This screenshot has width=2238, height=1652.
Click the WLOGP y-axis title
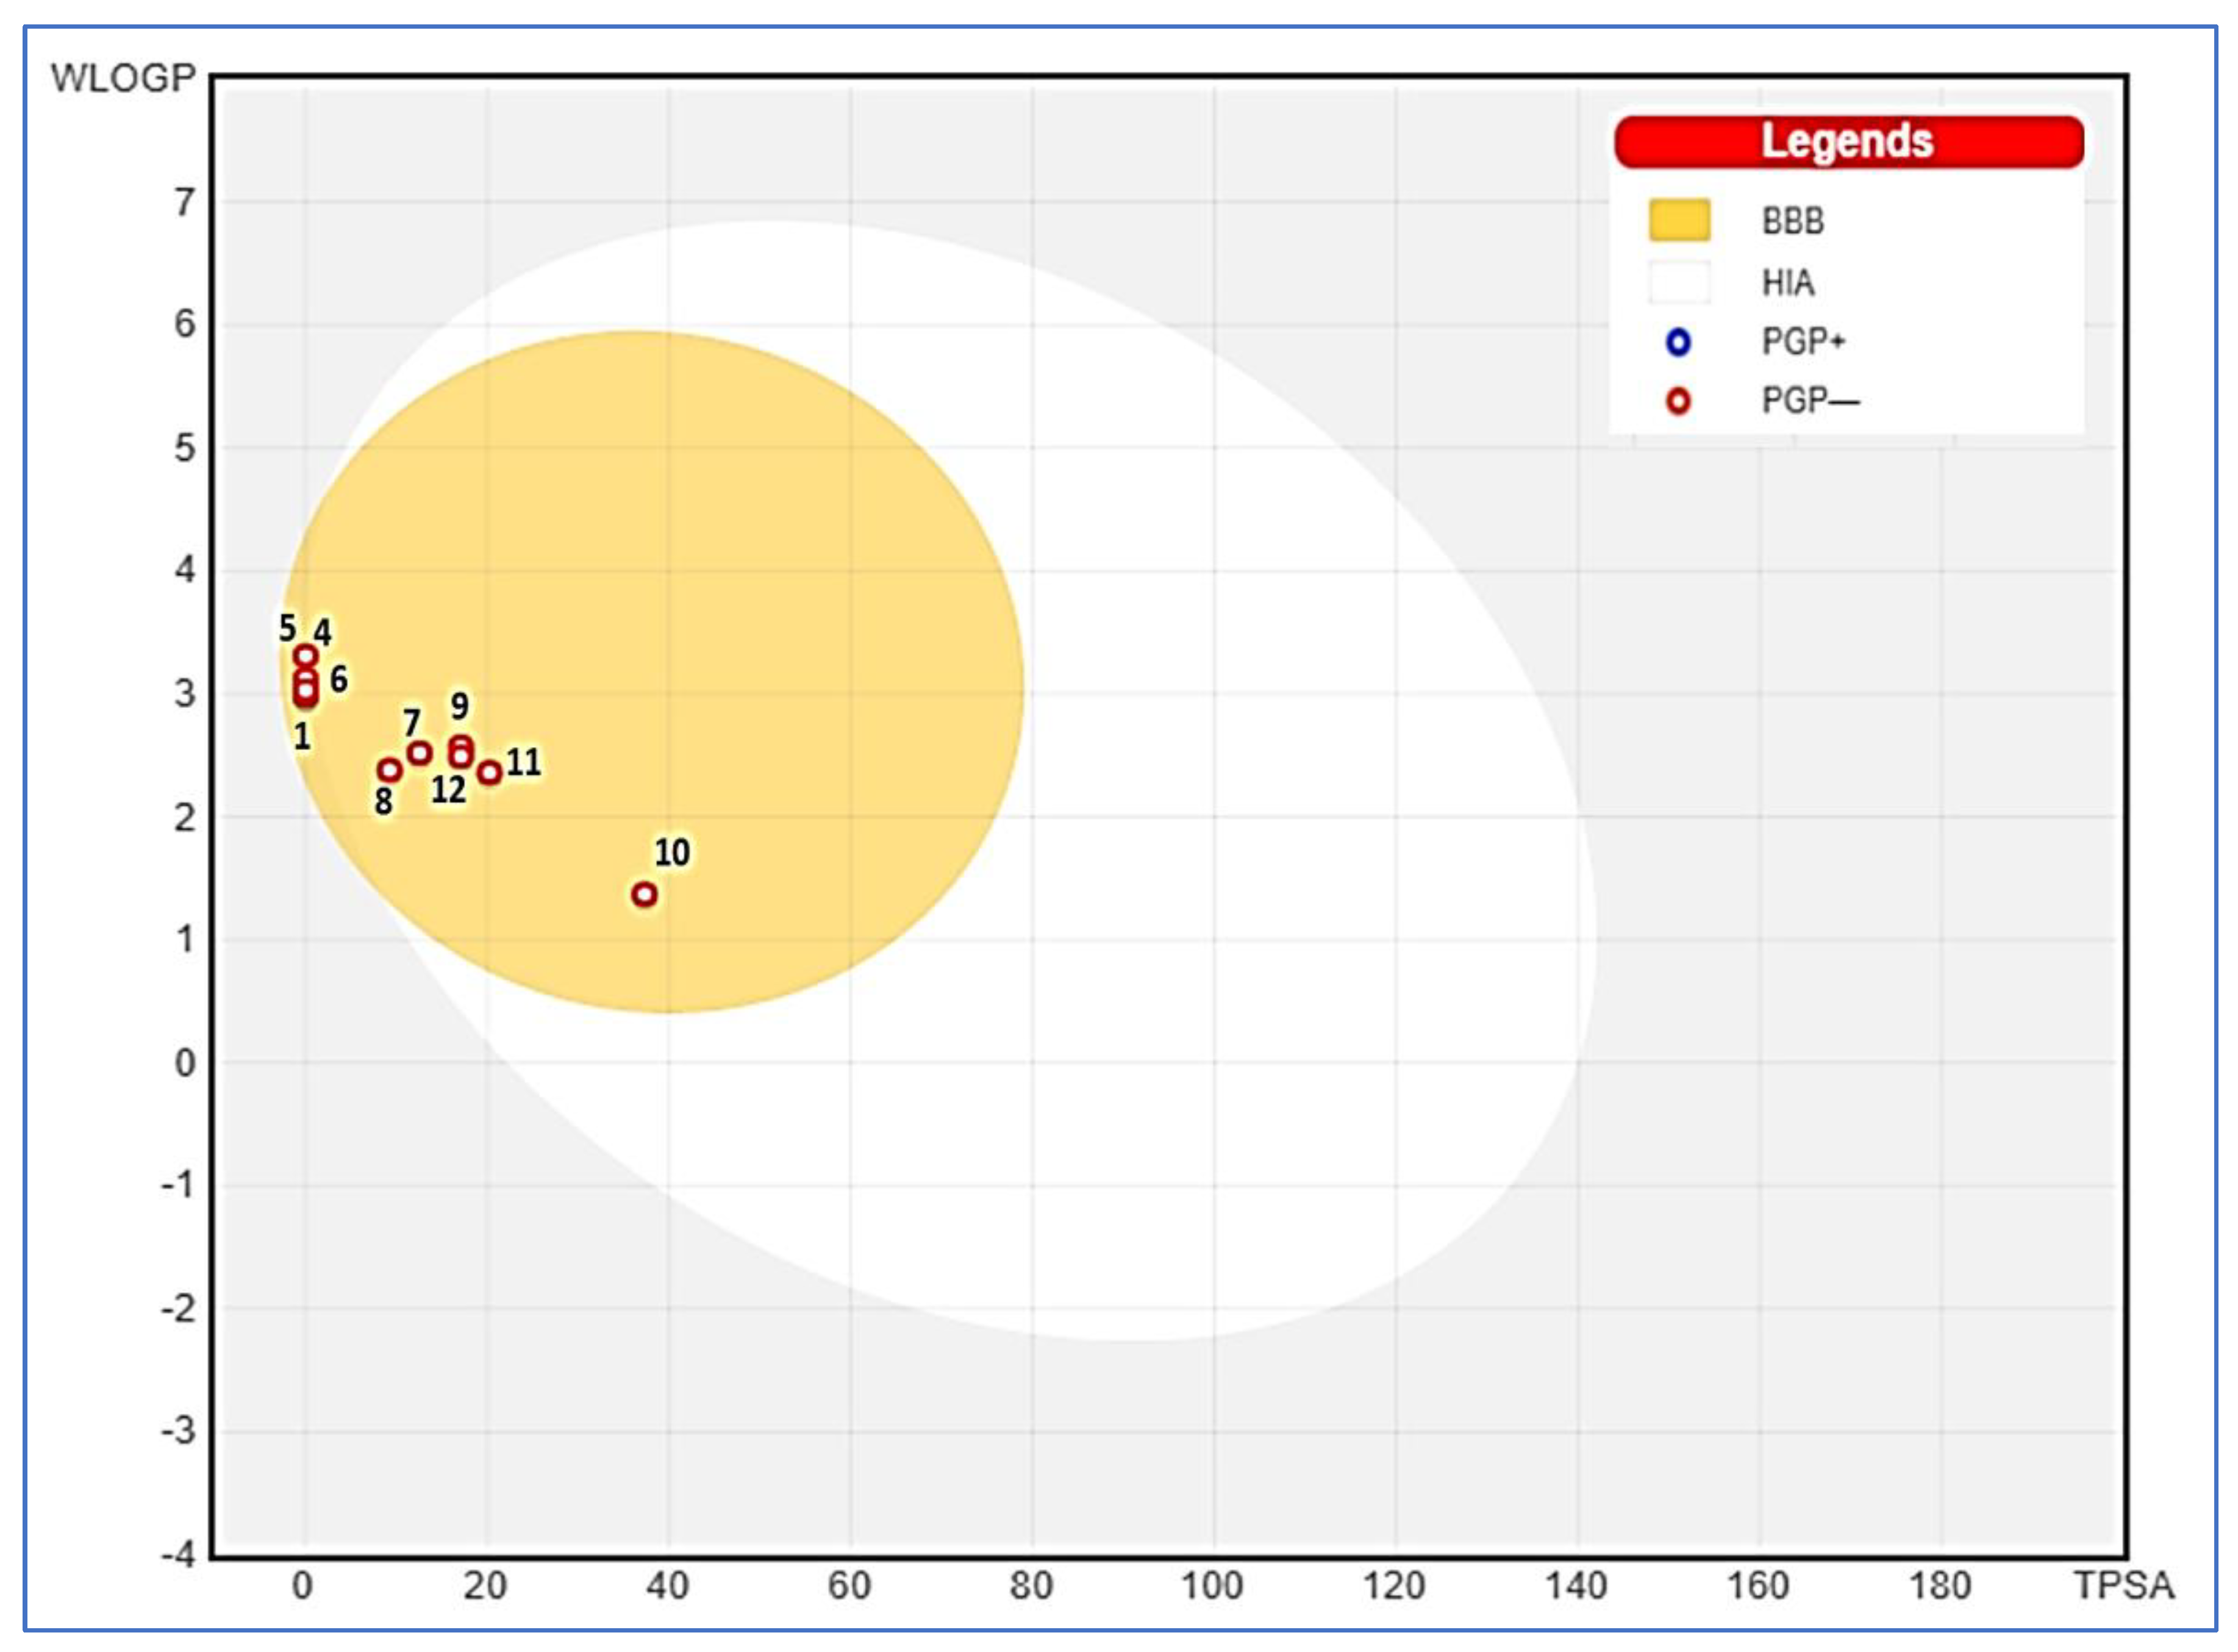click(x=123, y=78)
